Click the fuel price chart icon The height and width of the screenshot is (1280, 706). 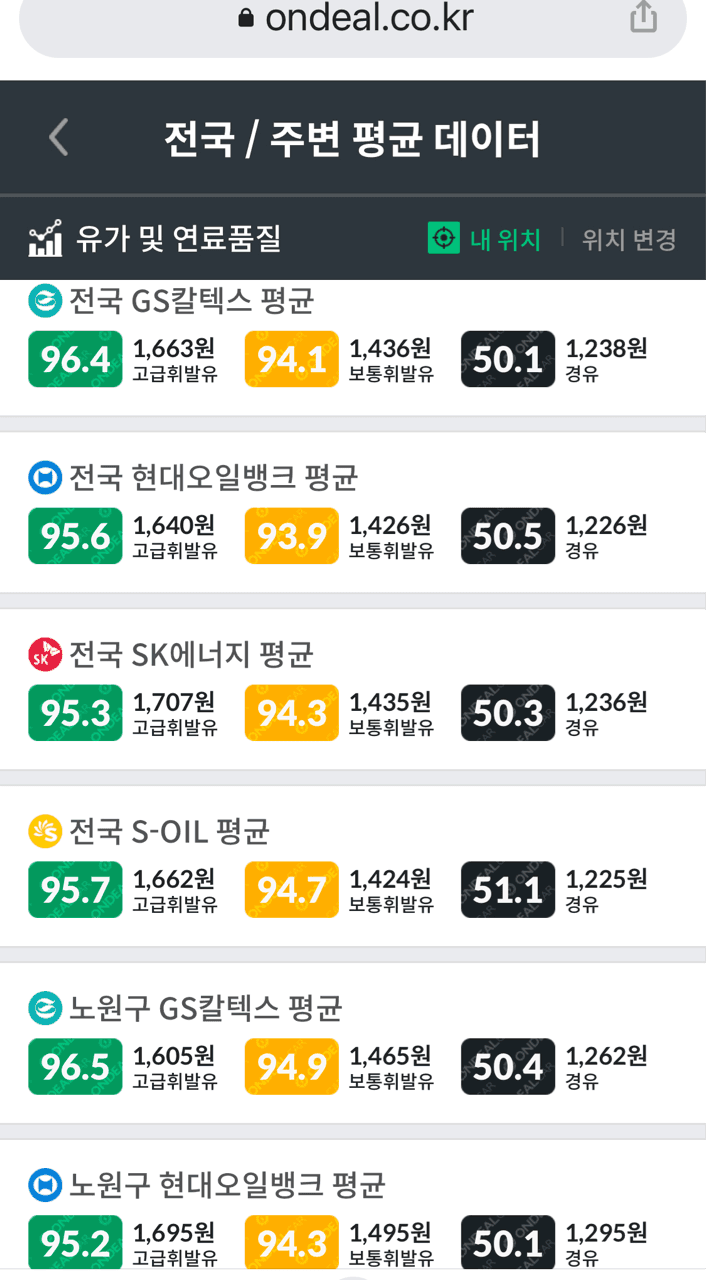pos(42,237)
